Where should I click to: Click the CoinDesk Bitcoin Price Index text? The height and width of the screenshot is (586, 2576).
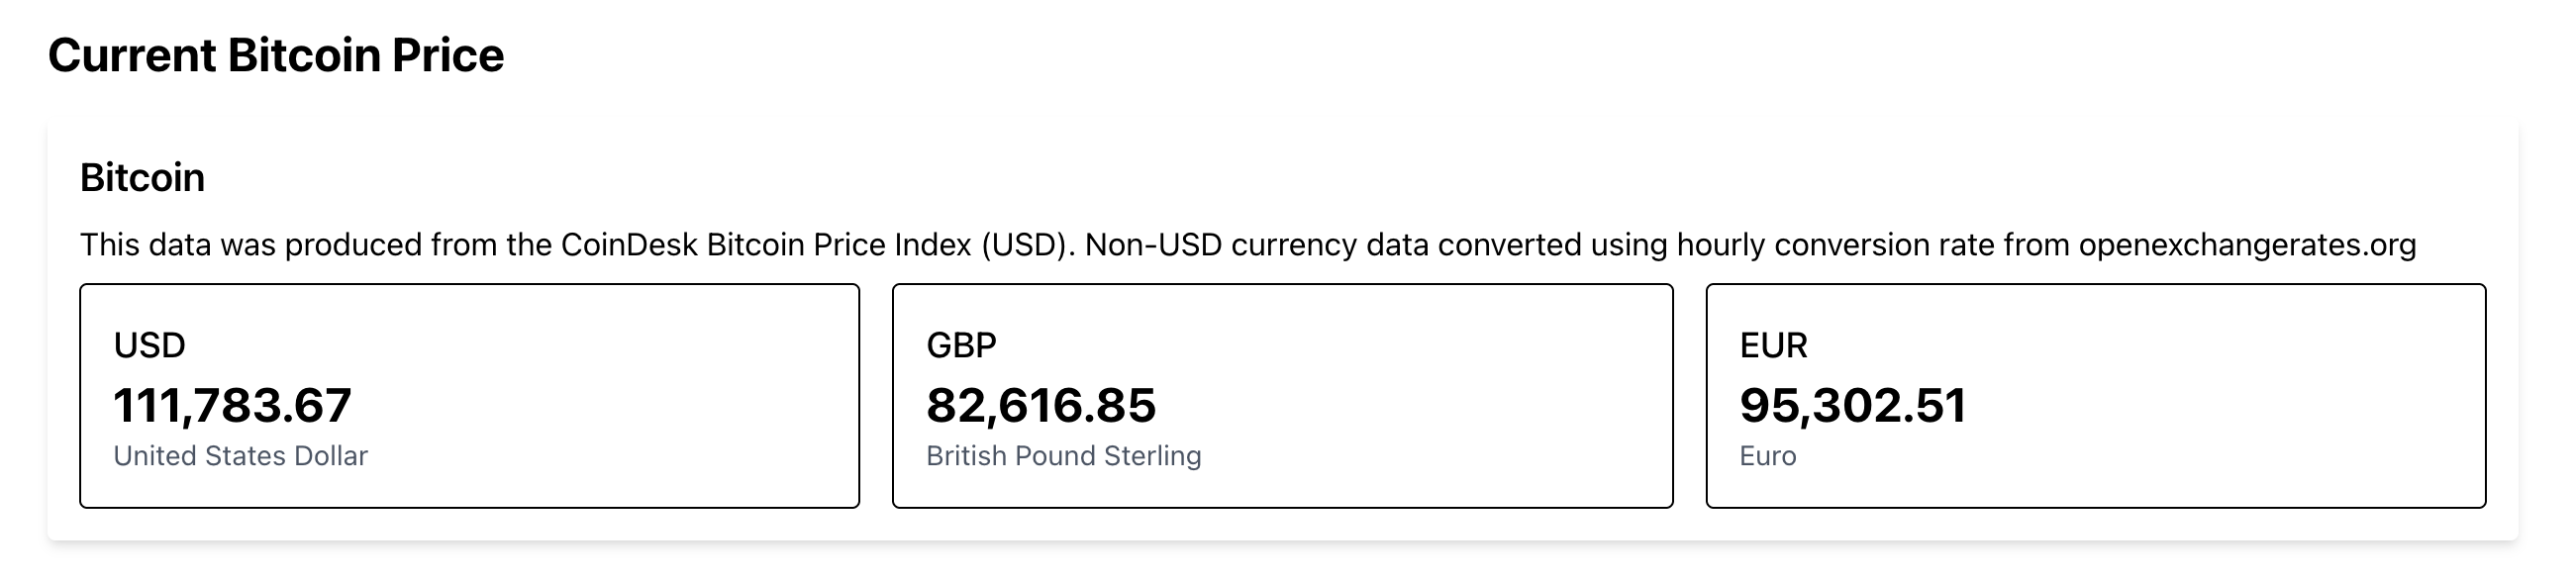coord(765,245)
